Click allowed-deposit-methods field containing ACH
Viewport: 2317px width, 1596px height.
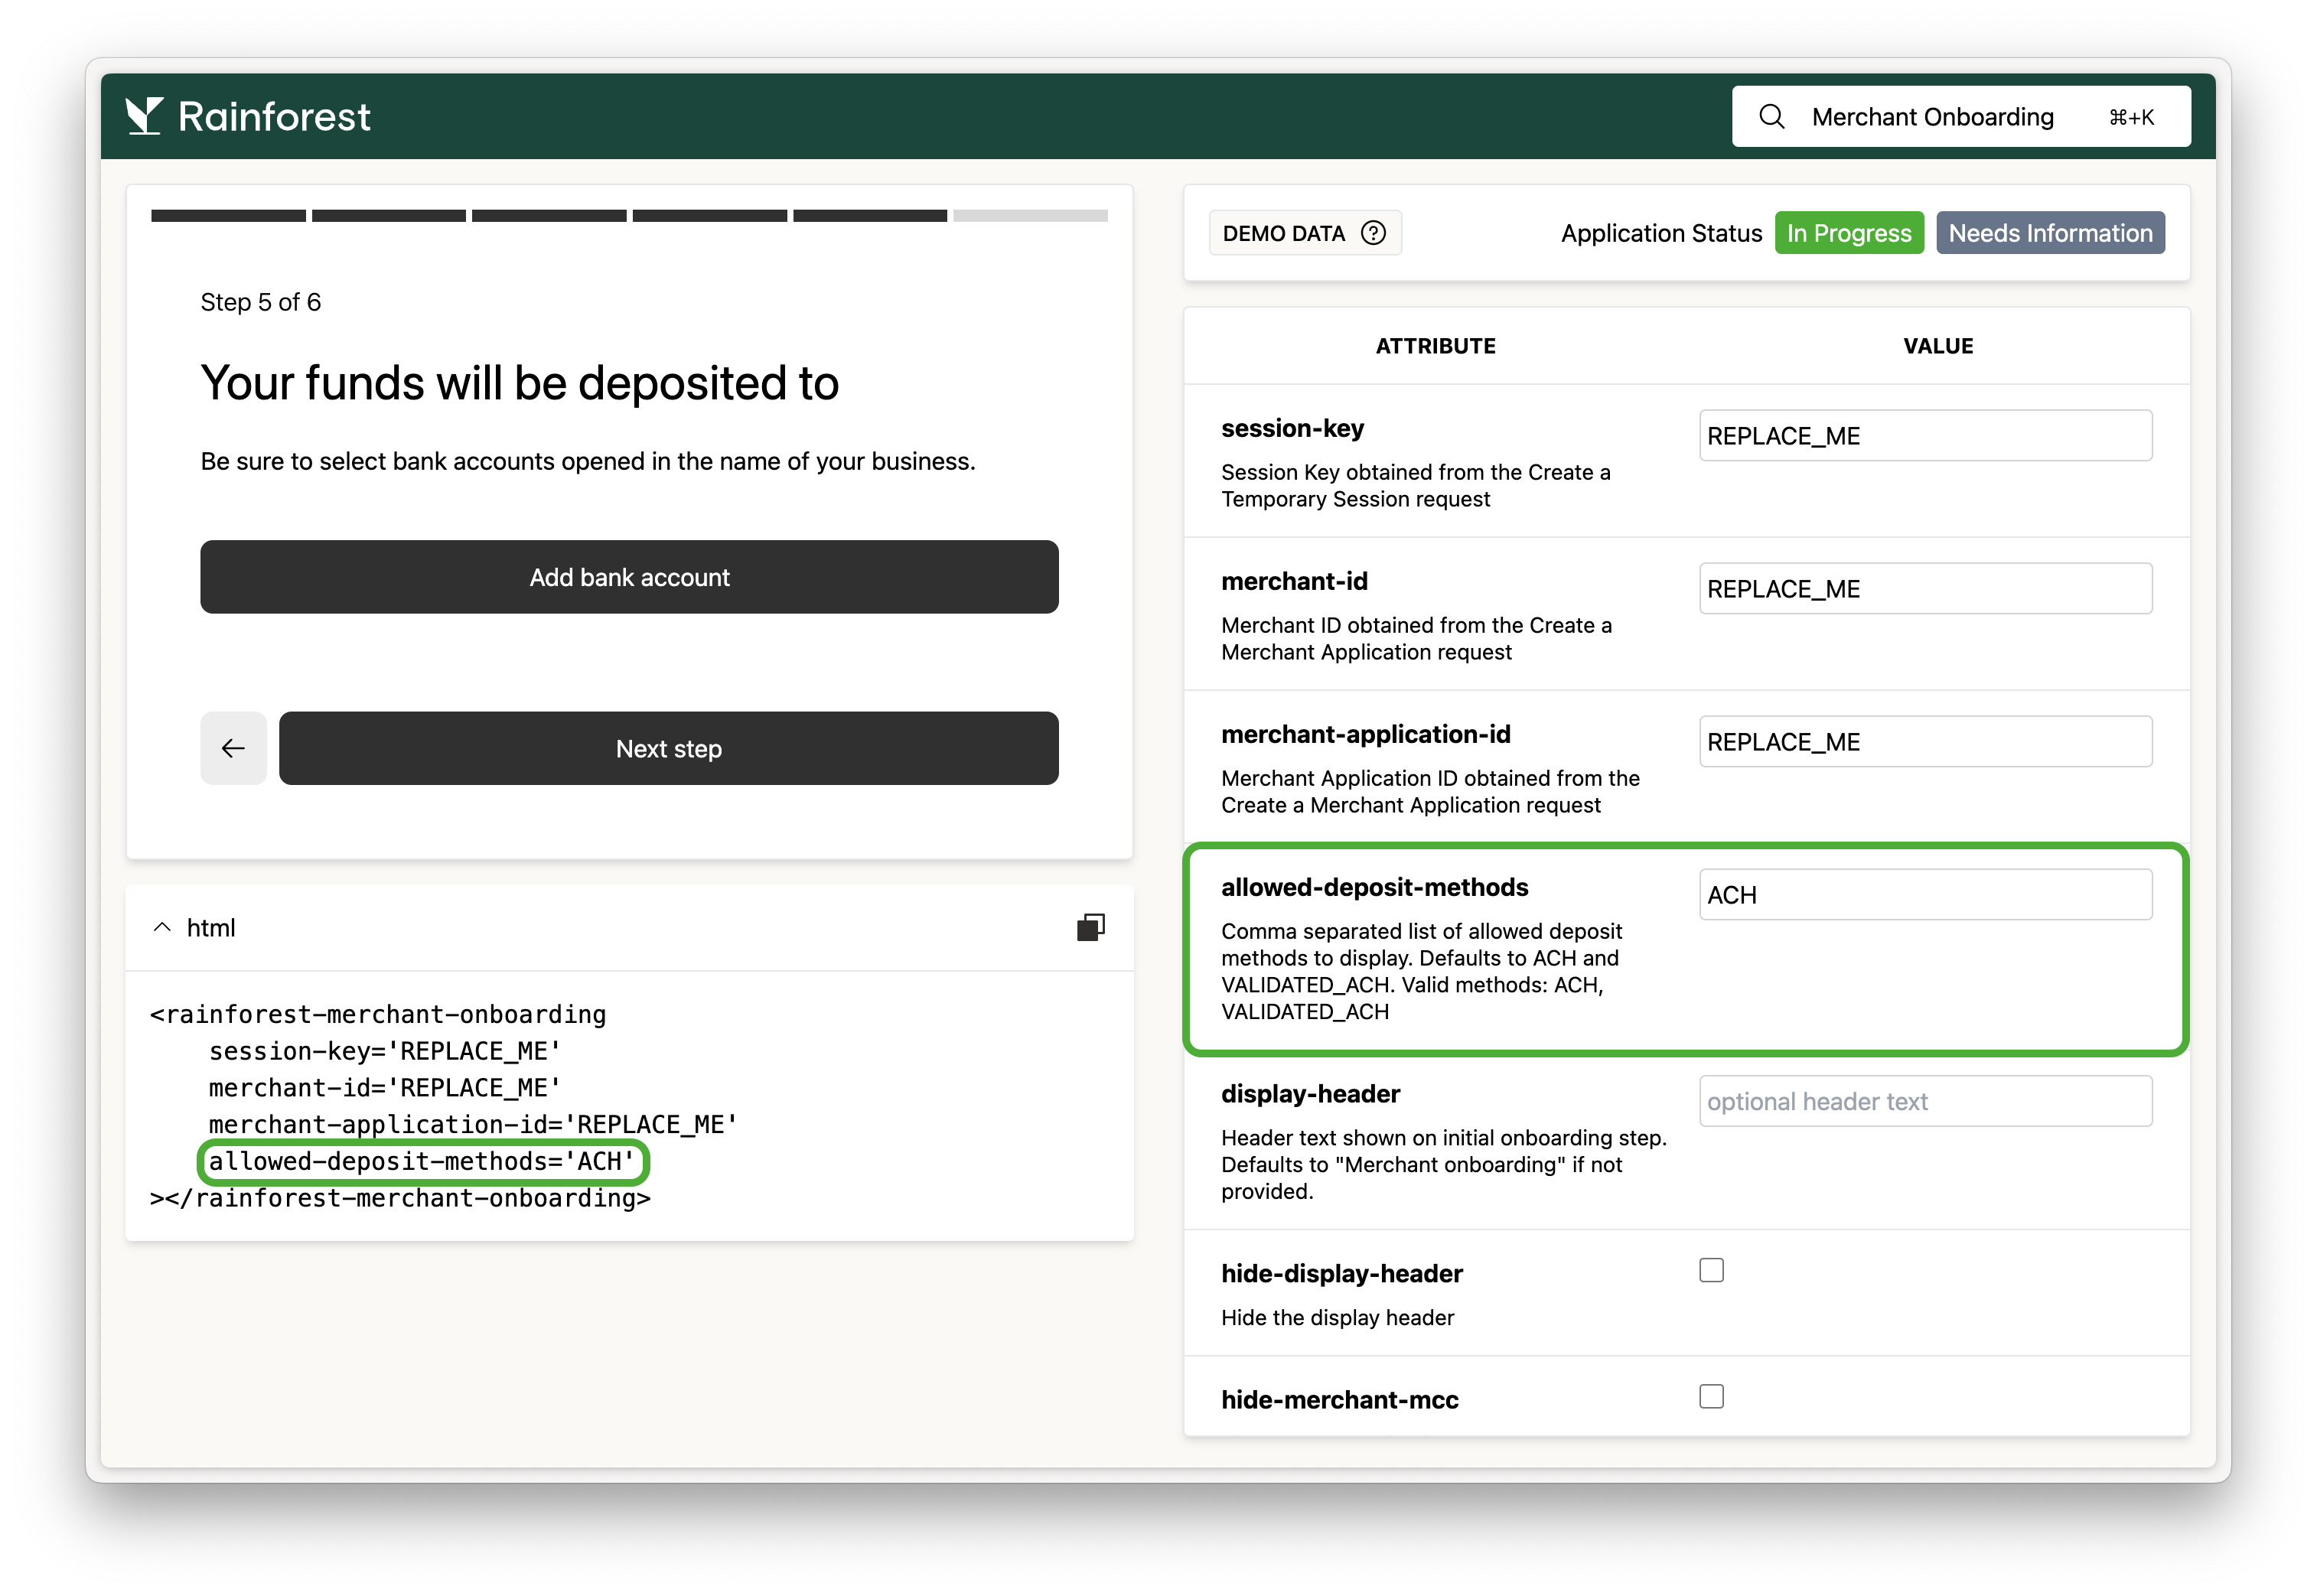[x=1924, y=895]
